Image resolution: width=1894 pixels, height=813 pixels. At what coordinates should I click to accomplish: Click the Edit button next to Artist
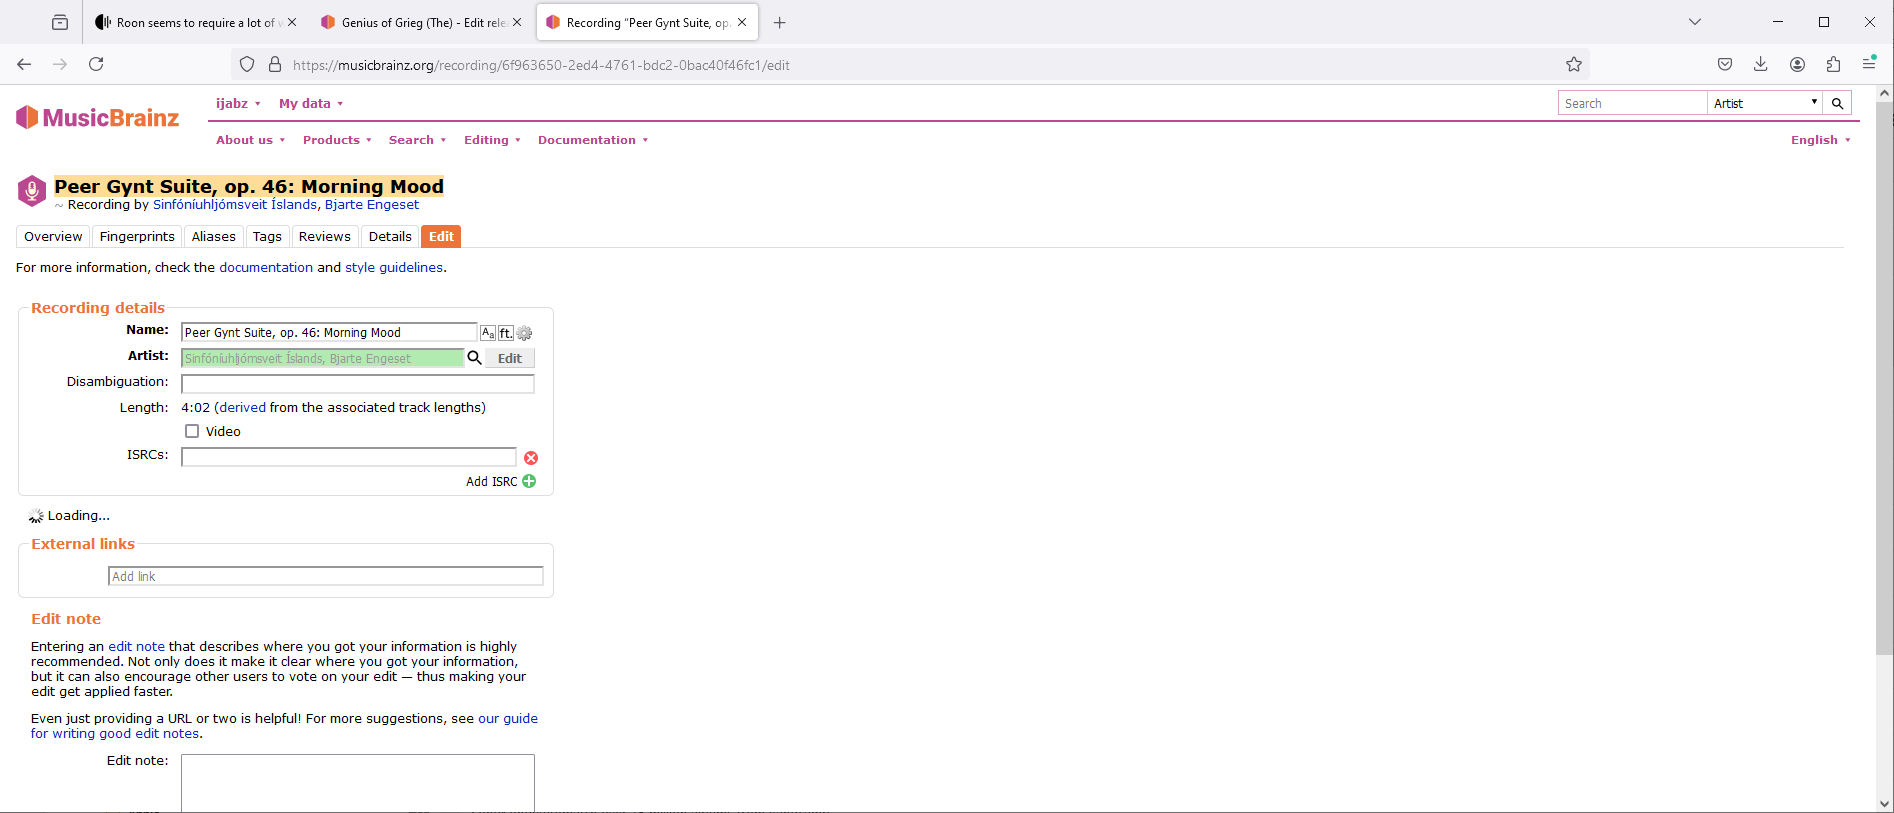point(510,358)
